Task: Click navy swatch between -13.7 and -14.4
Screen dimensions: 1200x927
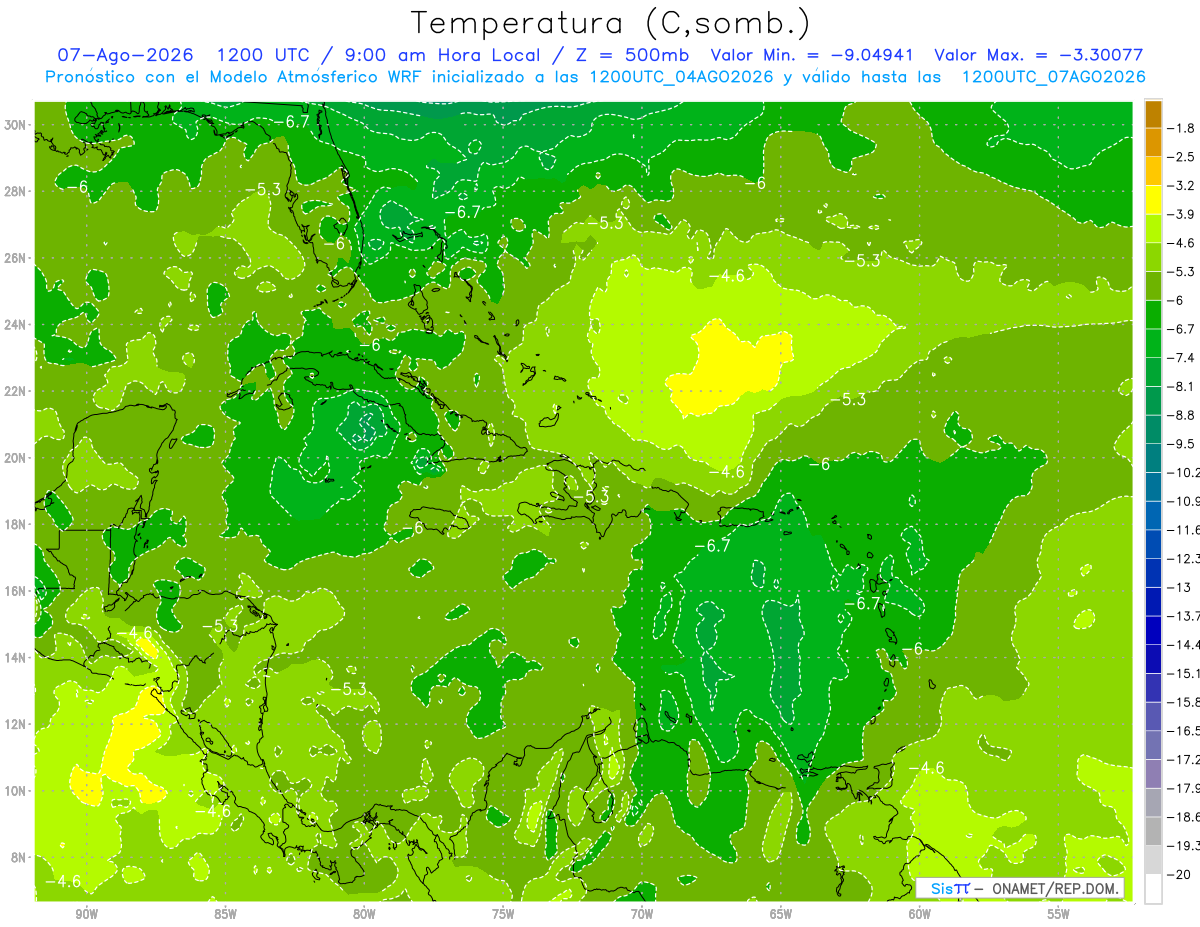Action: coord(1153,630)
